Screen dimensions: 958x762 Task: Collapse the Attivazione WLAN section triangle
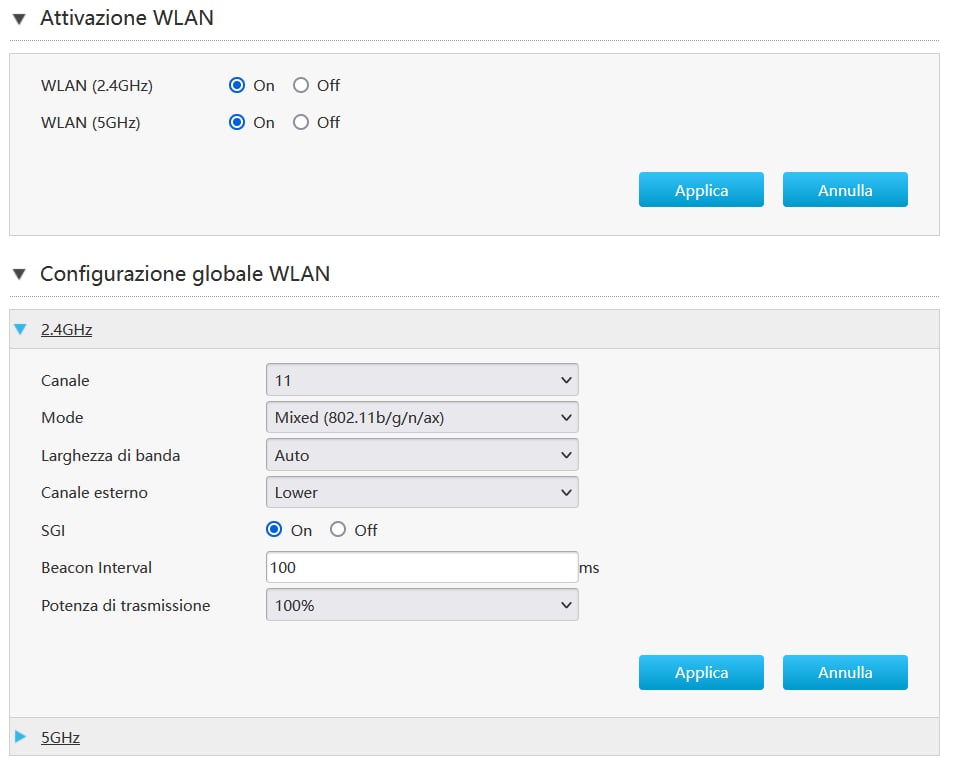point(18,18)
